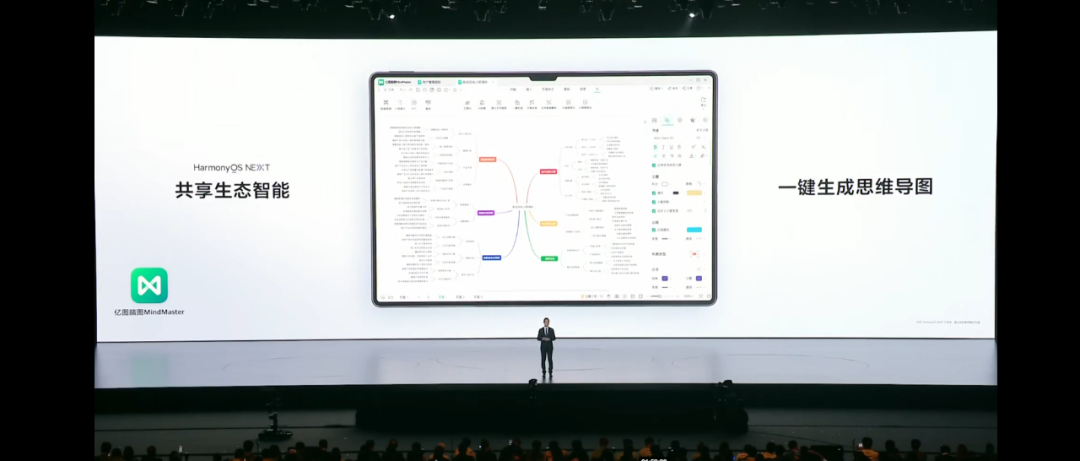
Task: Click the yellow fill color swatch
Action: coord(694,192)
